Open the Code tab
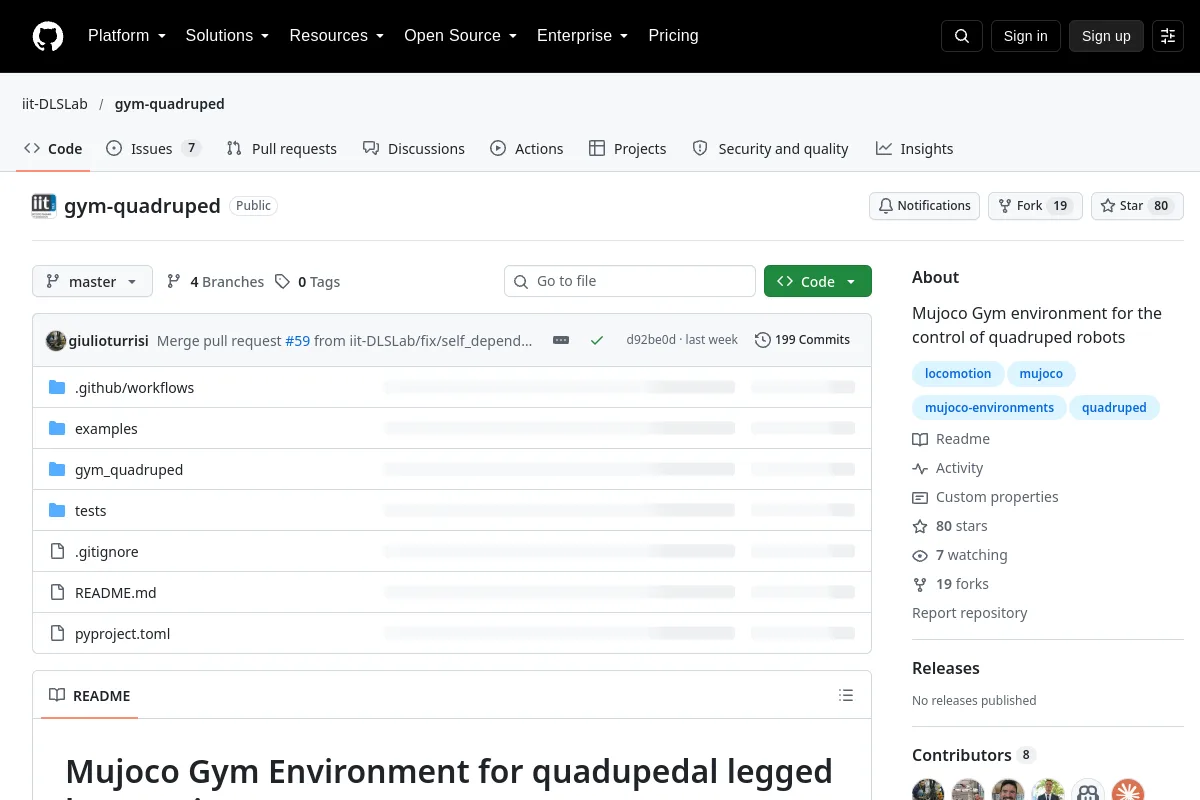Screen dimensions: 1200x800 (53, 148)
